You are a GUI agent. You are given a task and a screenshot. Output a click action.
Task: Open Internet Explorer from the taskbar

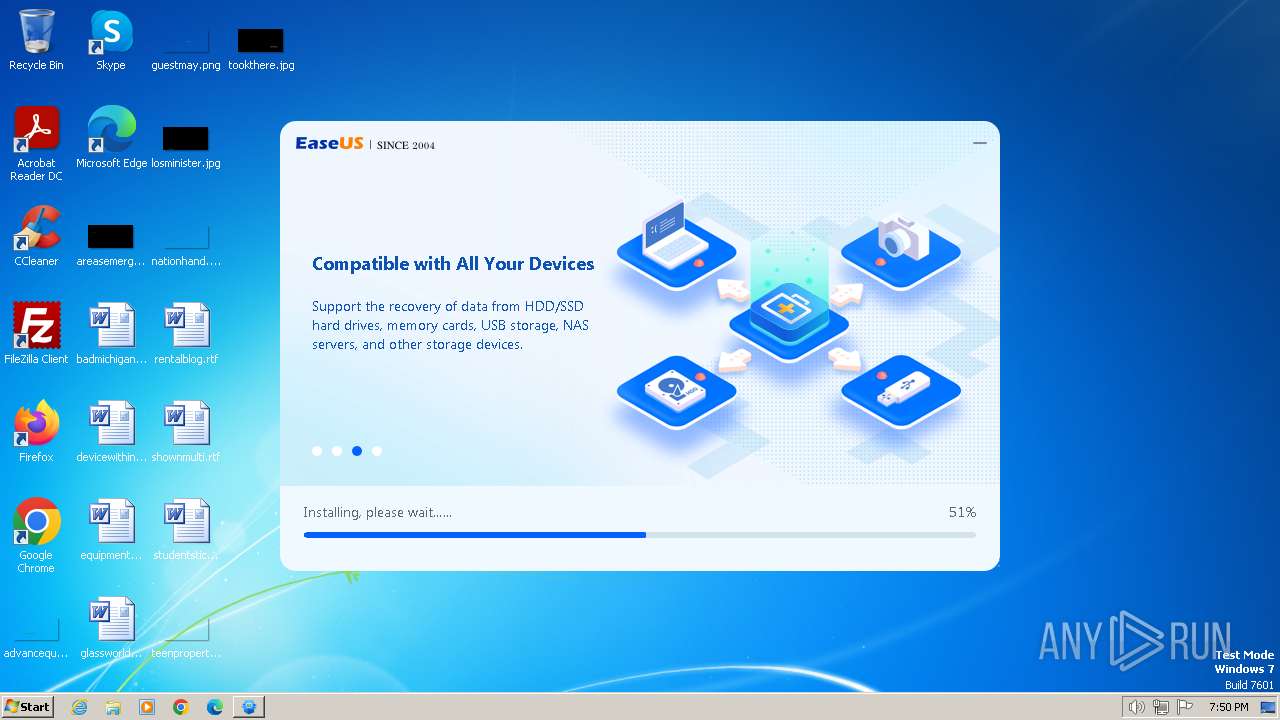pyautogui.click(x=79, y=707)
